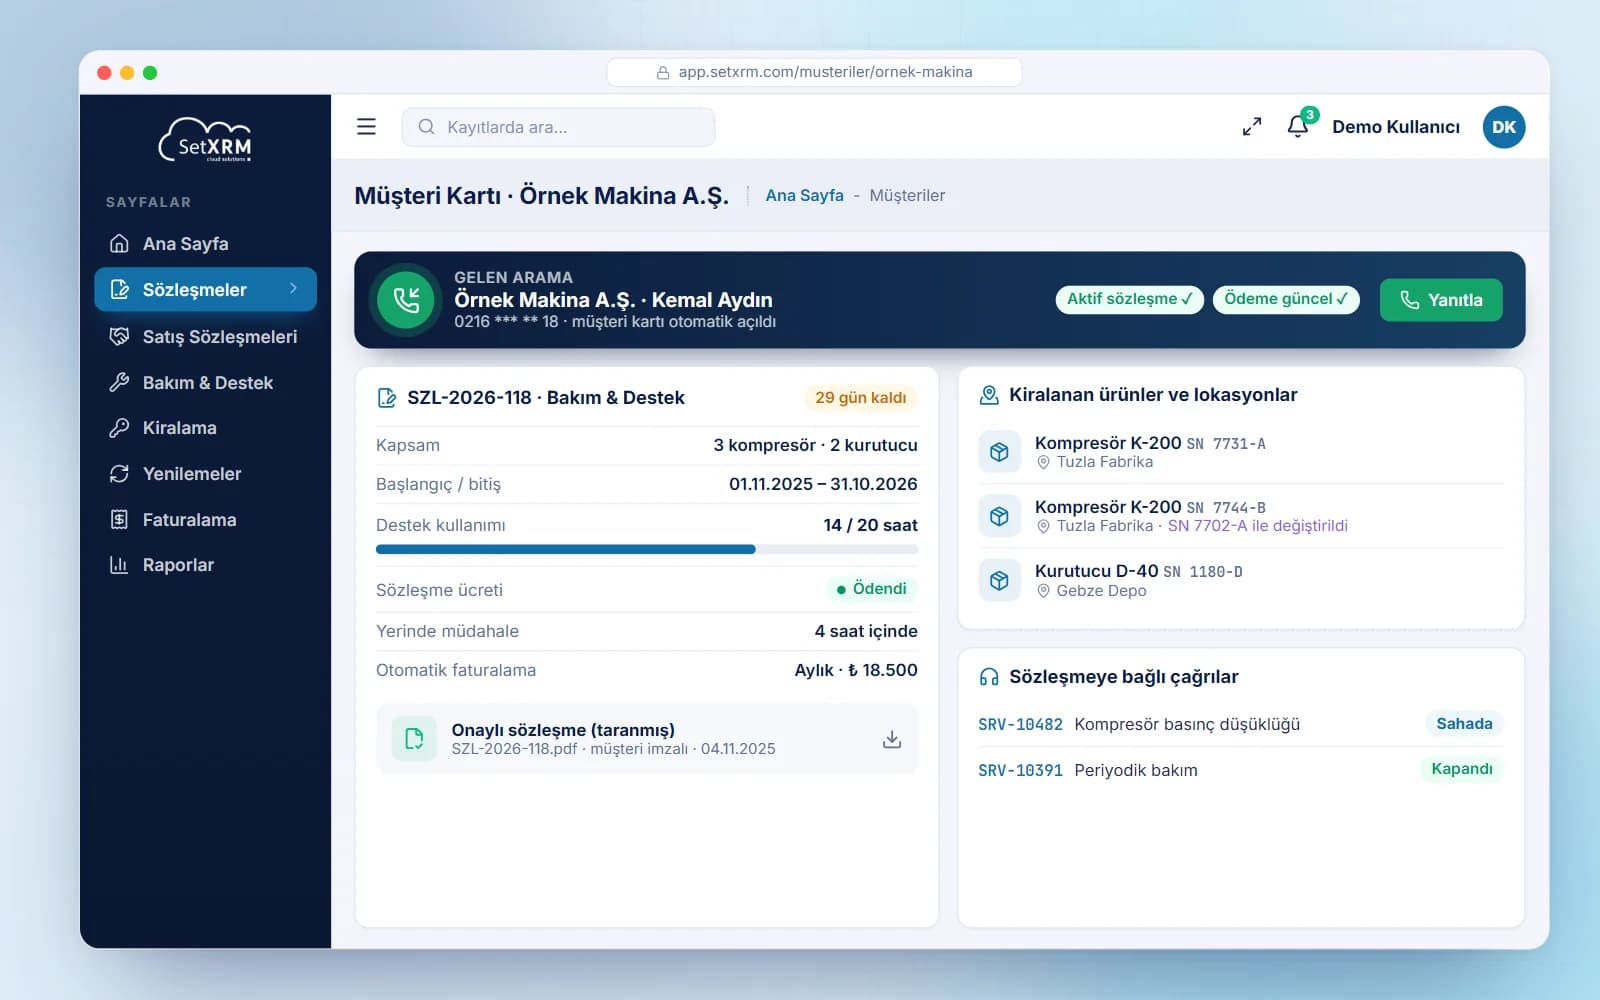The height and width of the screenshot is (1000, 1600).
Task: Click the Ana Sayfa breadcrumb link
Action: coord(804,196)
